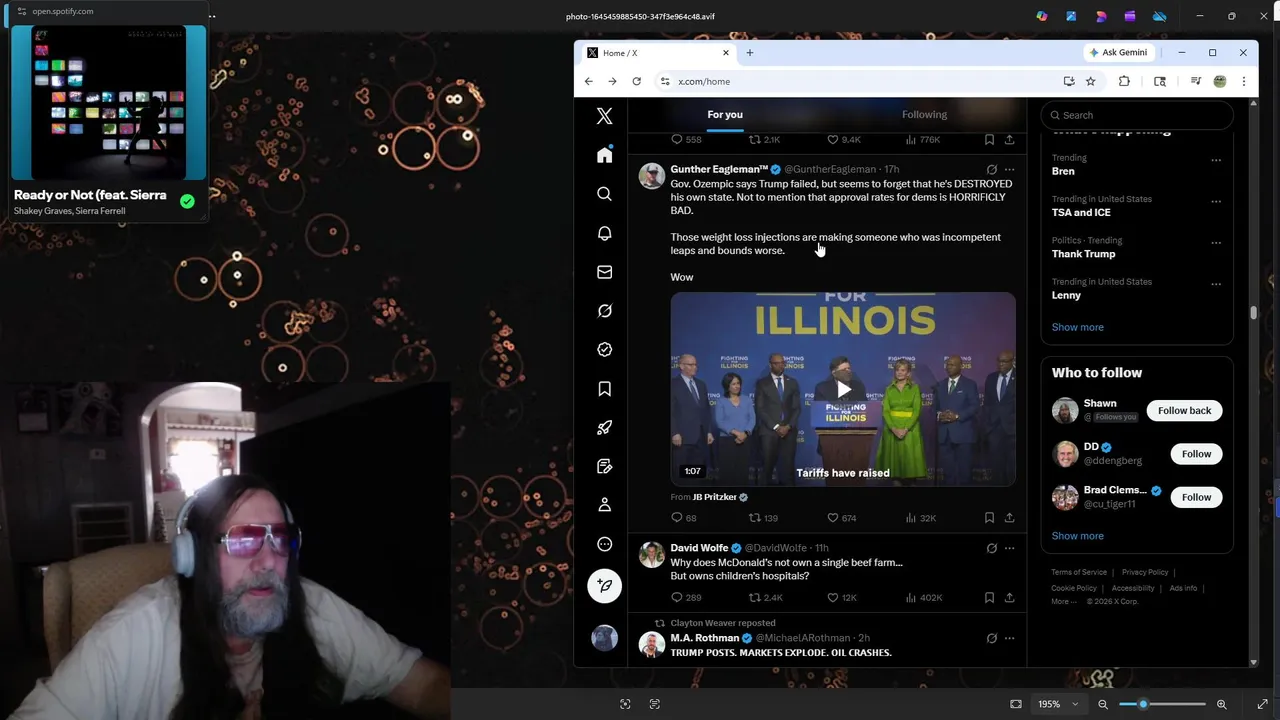1280x720 pixels.
Task: Follow Brad Clems @cu_tiger11
Action: (1196, 497)
